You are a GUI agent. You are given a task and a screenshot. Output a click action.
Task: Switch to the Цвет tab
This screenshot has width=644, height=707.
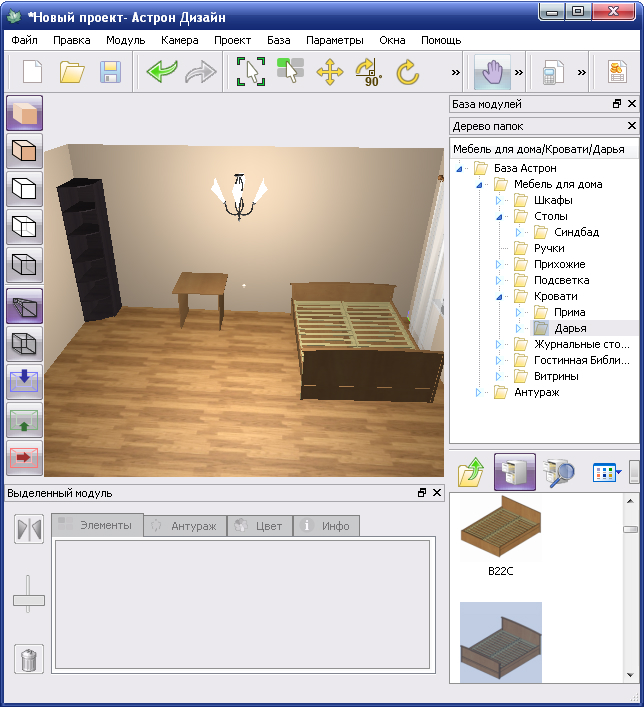pos(259,526)
